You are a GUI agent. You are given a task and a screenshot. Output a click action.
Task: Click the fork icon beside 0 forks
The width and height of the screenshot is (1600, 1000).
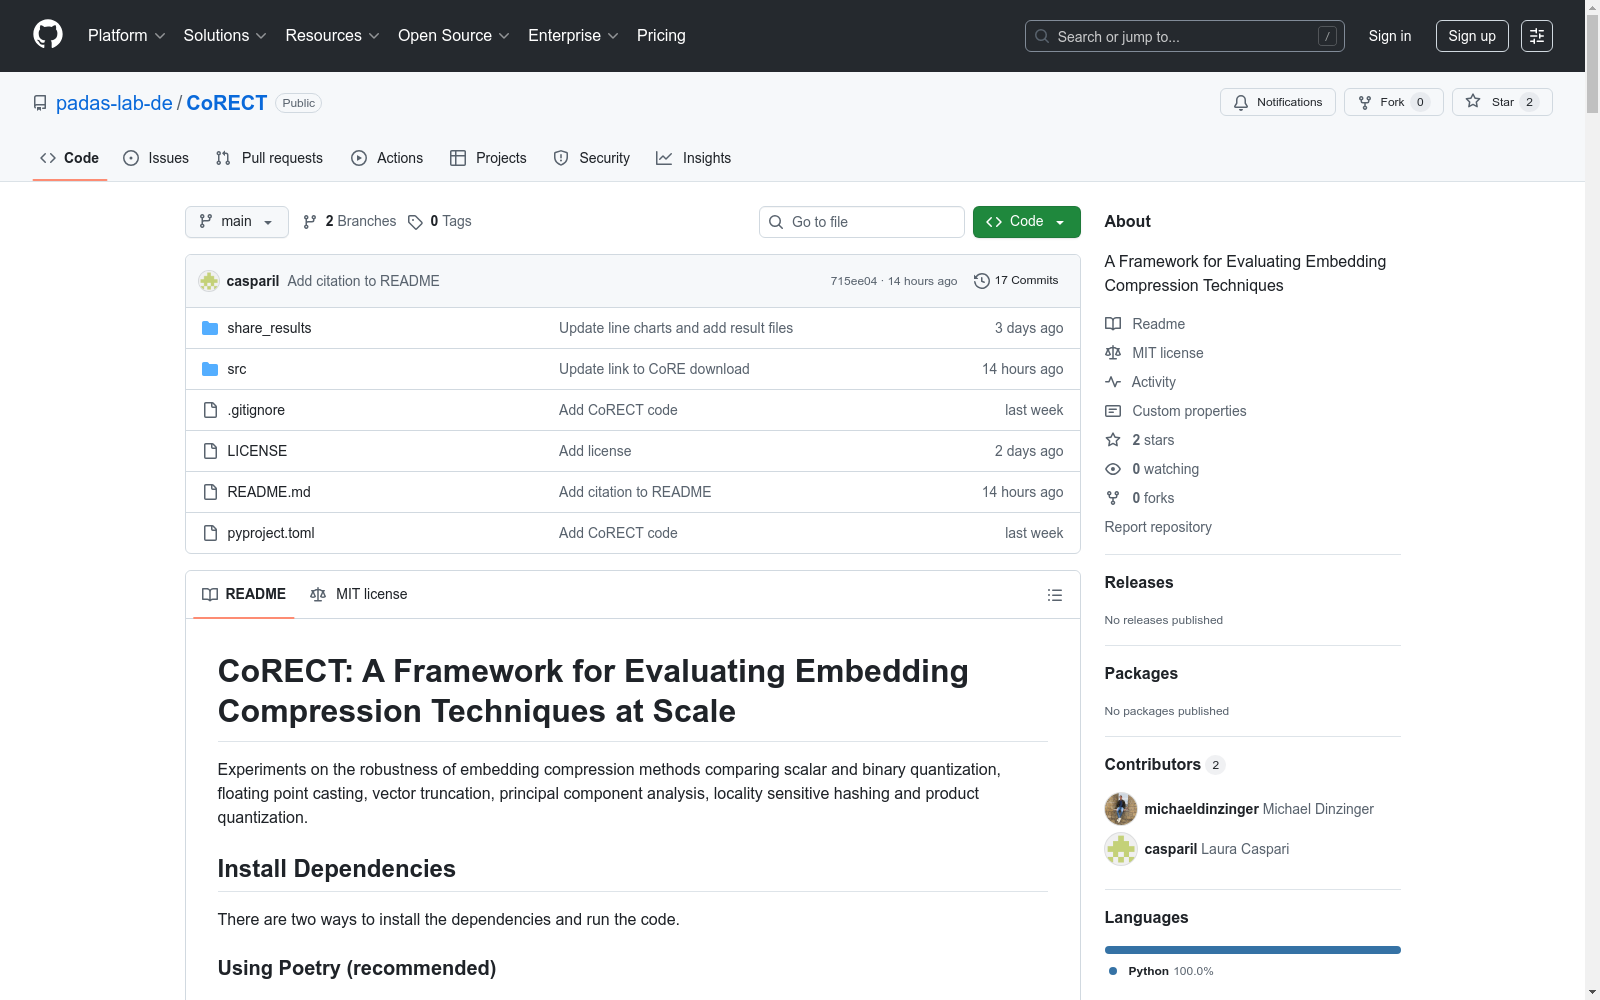(1113, 498)
